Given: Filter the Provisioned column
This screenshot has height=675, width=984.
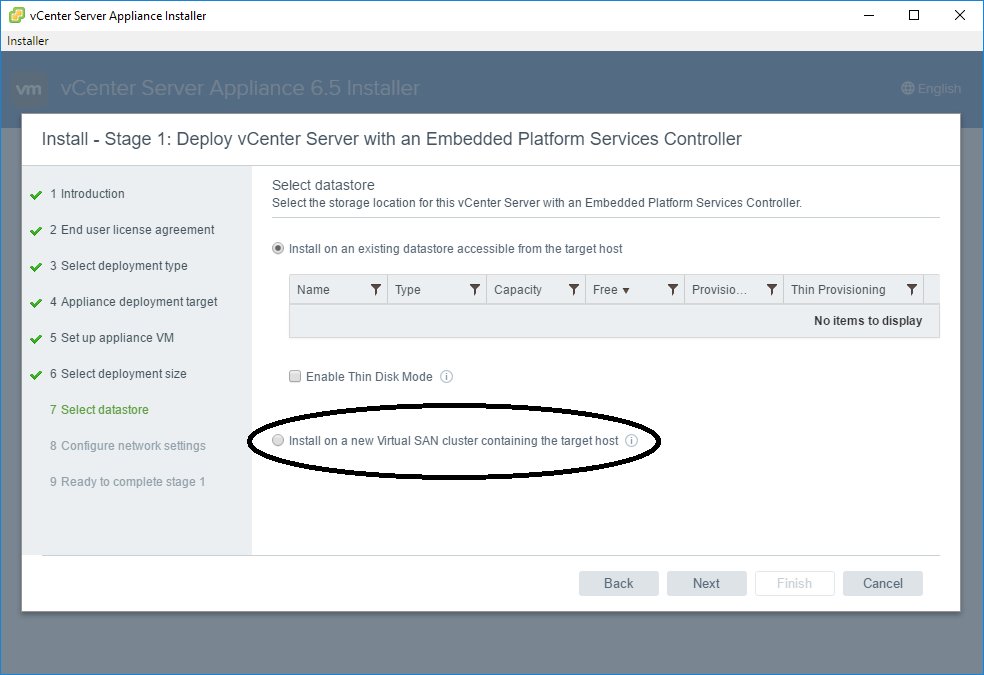Looking at the screenshot, I should point(772,289).
